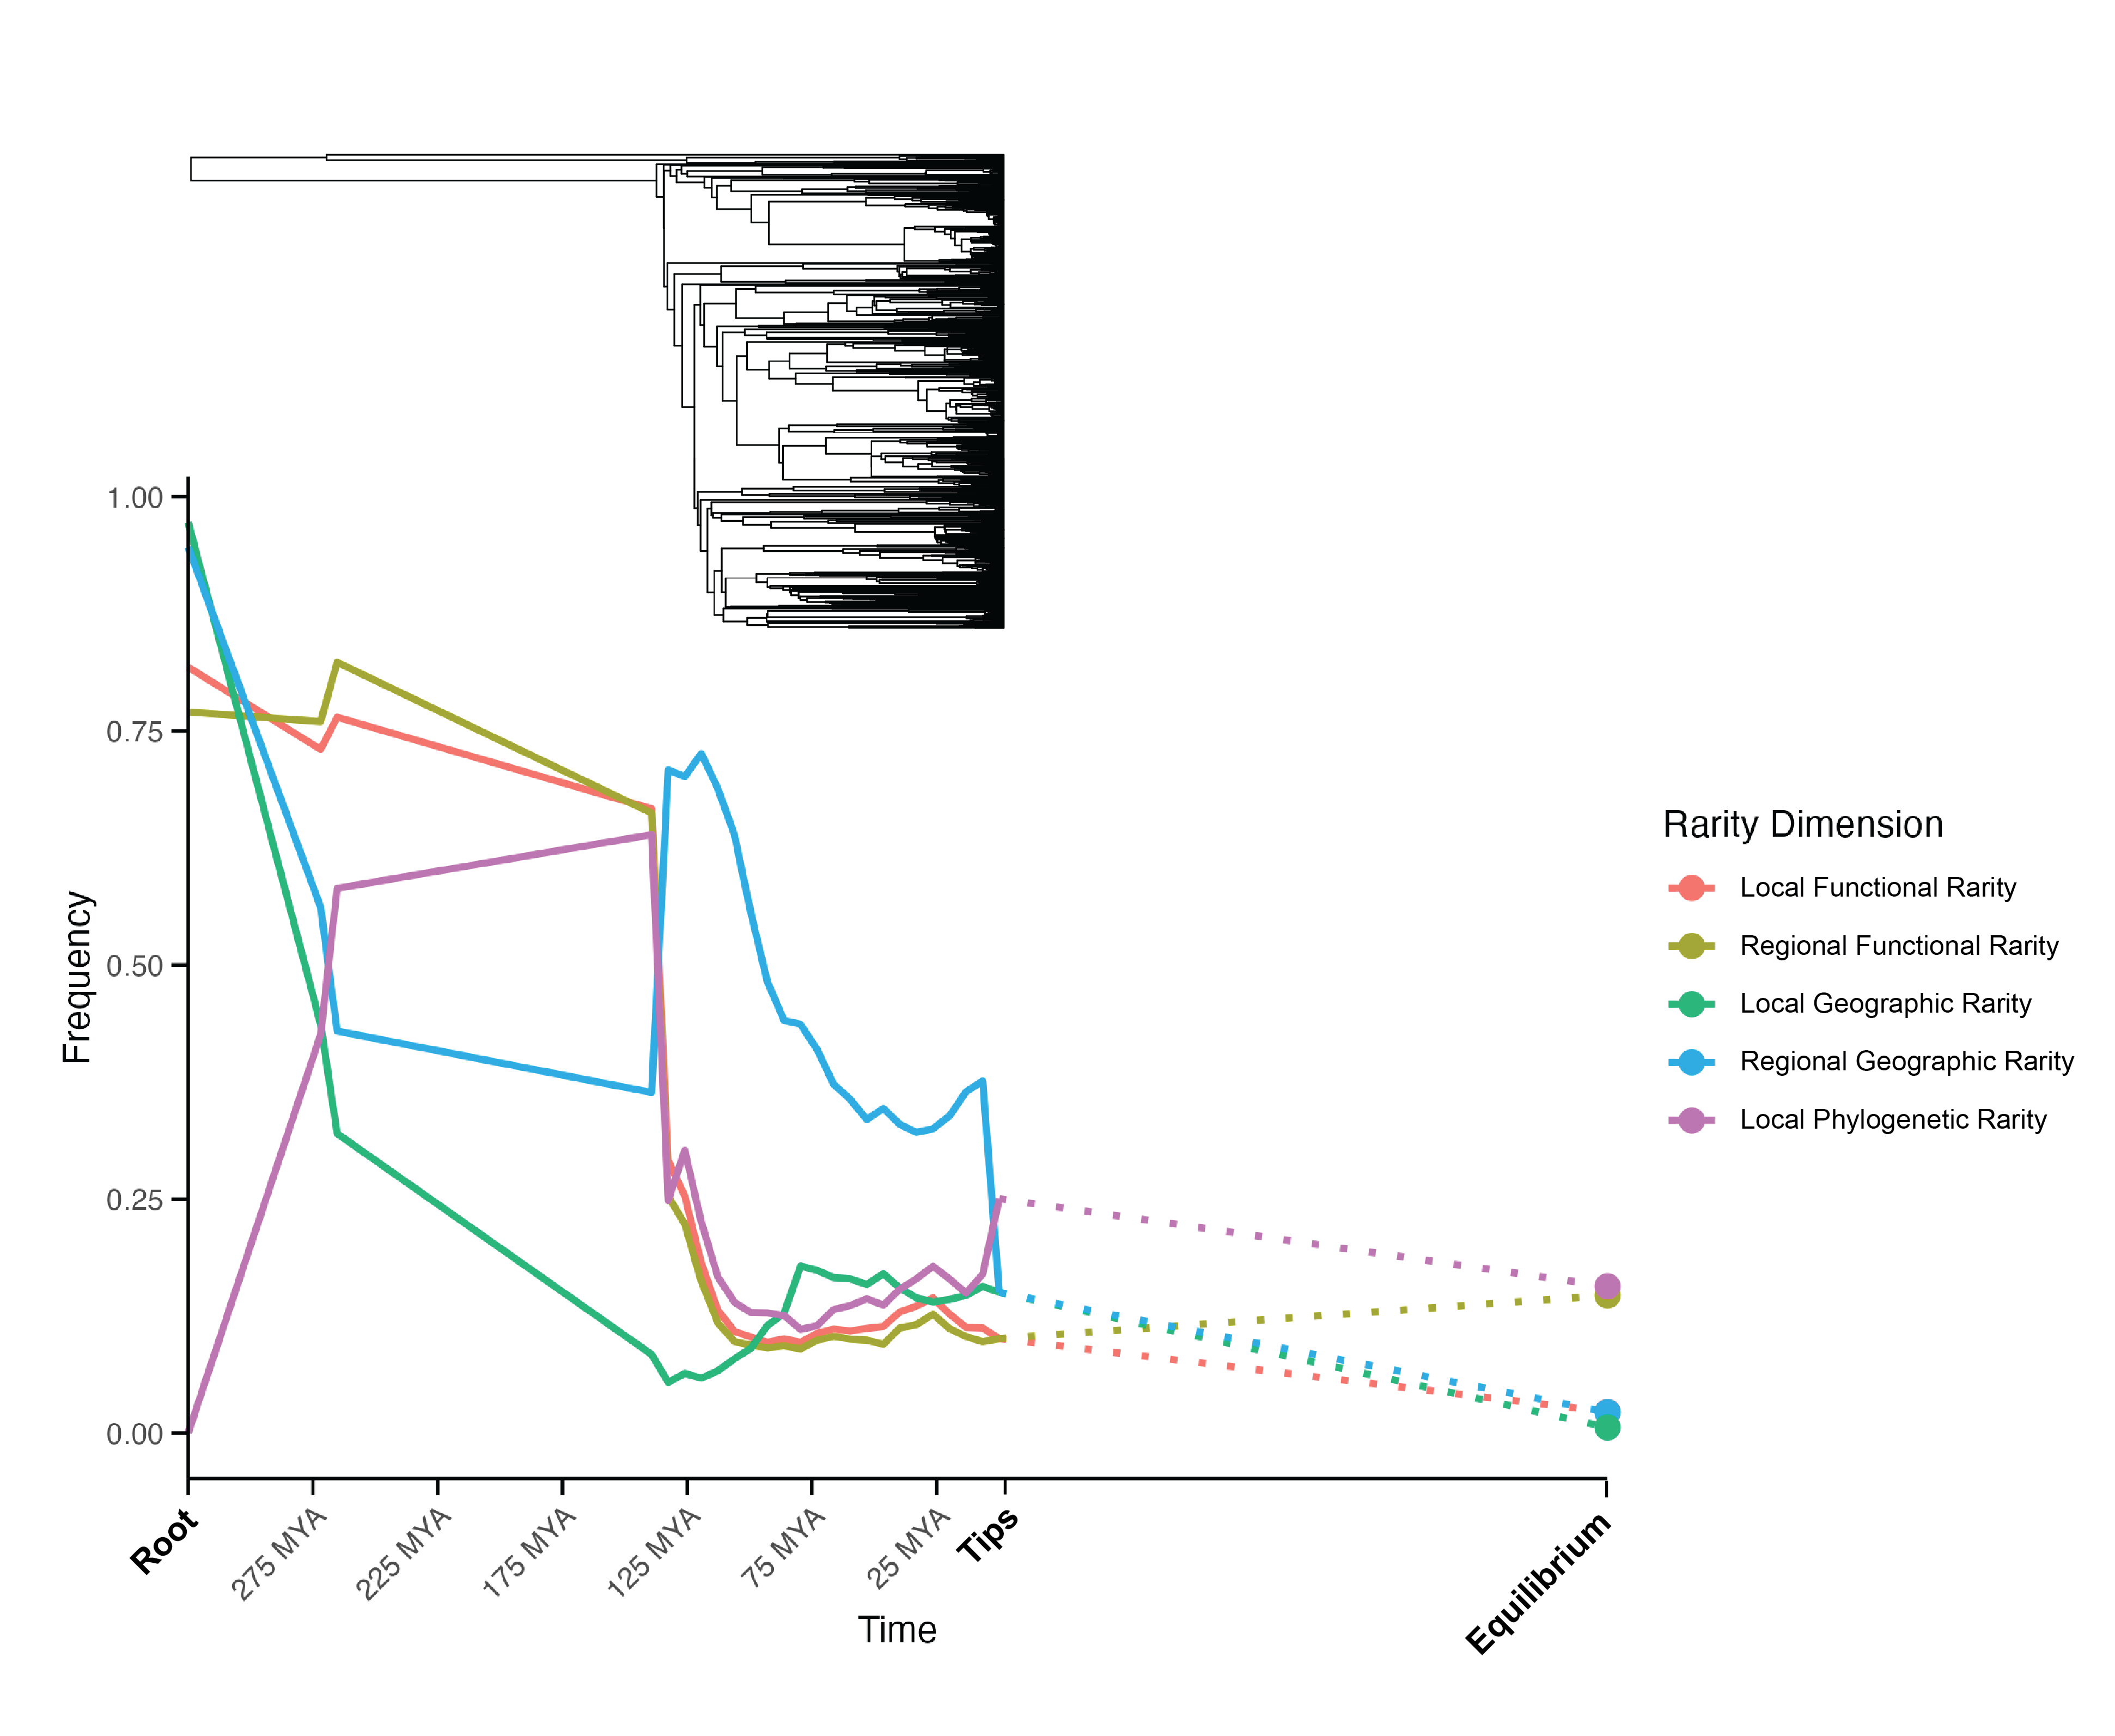Click the Time x-axis title
2115x1736 pixels.
coord(897,1630)
